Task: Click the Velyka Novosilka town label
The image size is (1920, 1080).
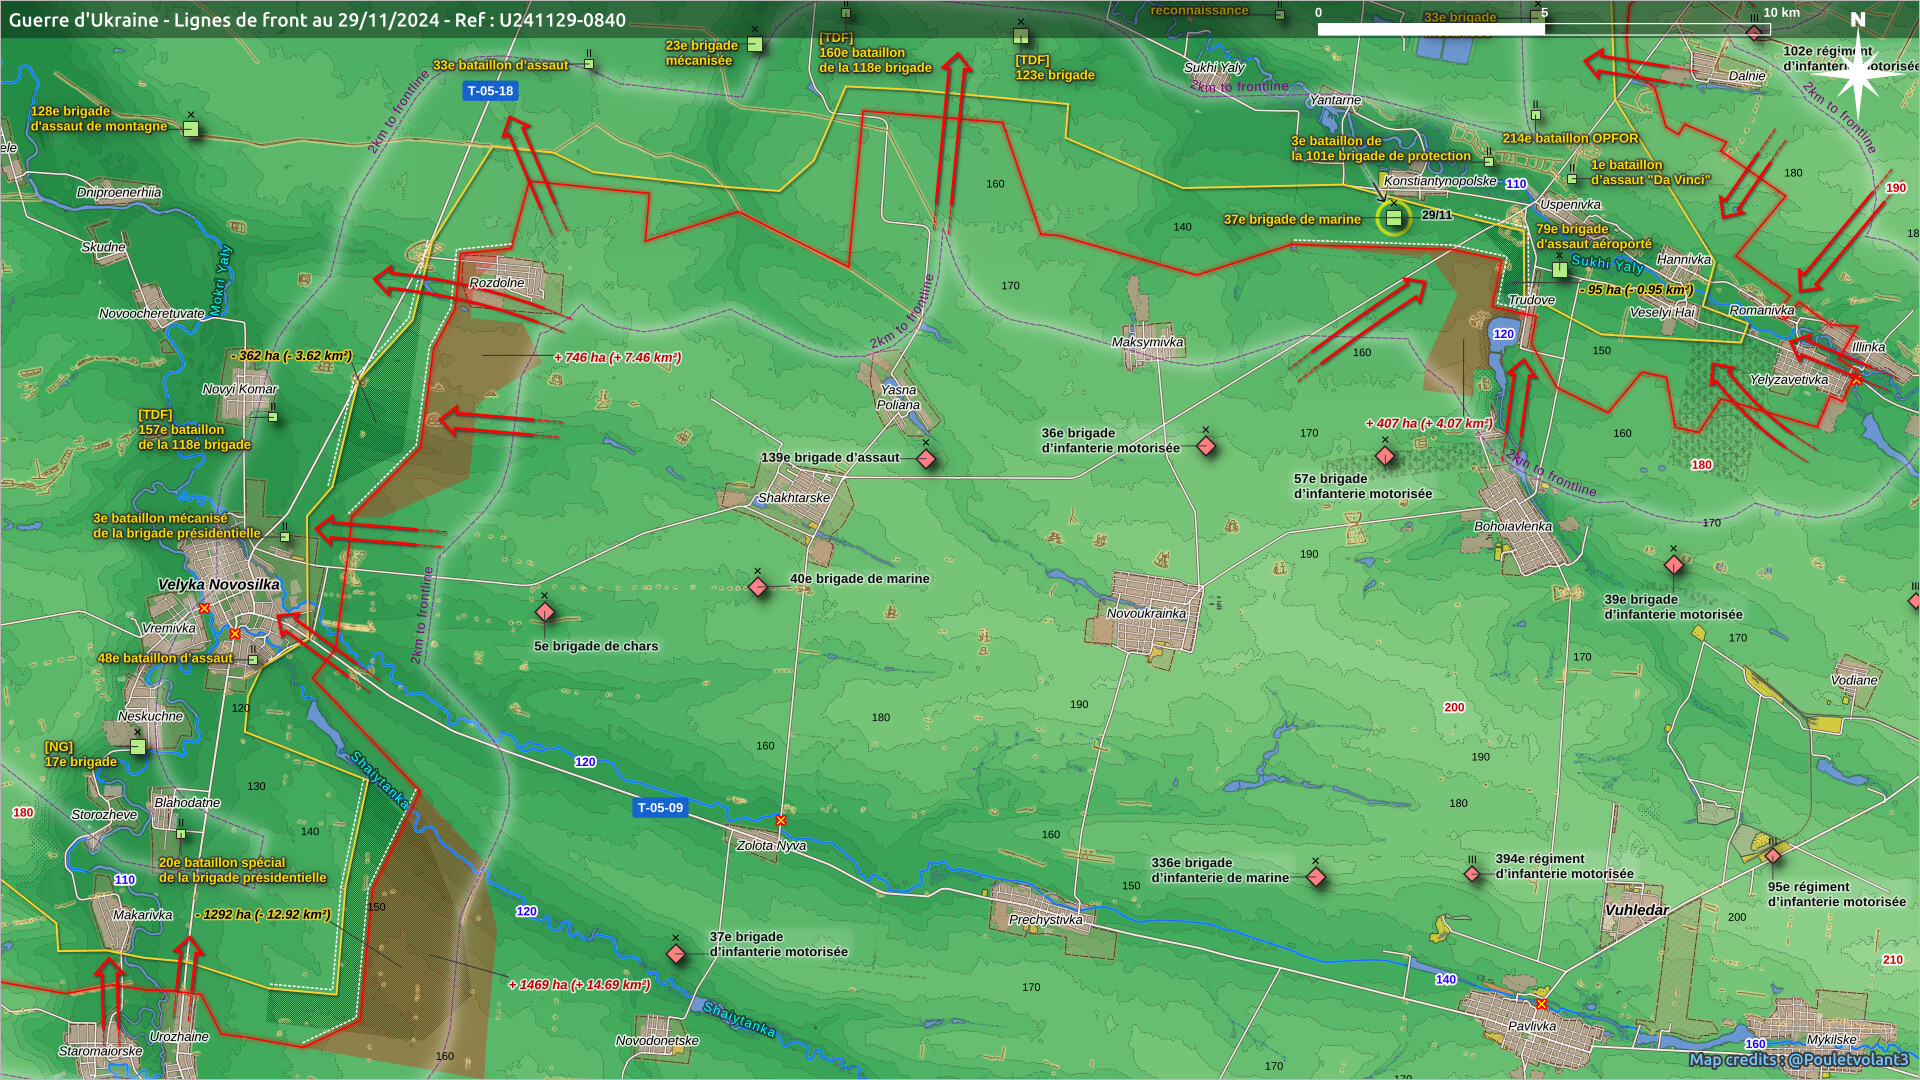Action: 219,585
